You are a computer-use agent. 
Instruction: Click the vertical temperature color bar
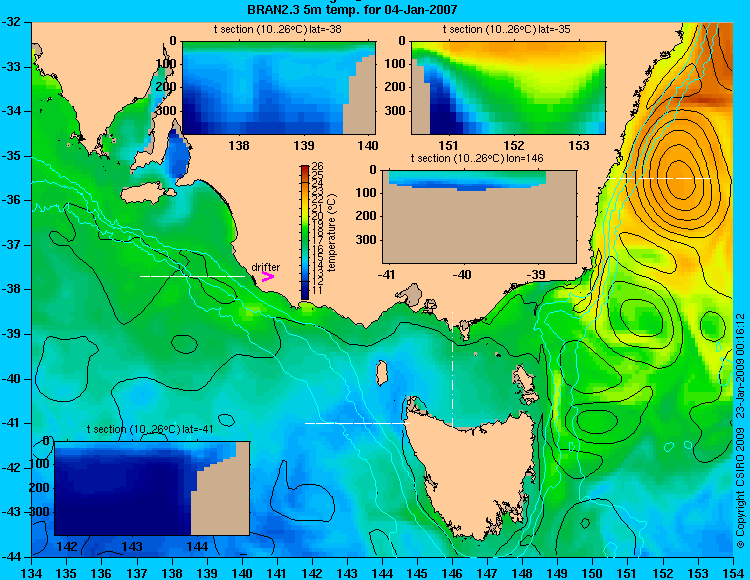tap(304, 232)
